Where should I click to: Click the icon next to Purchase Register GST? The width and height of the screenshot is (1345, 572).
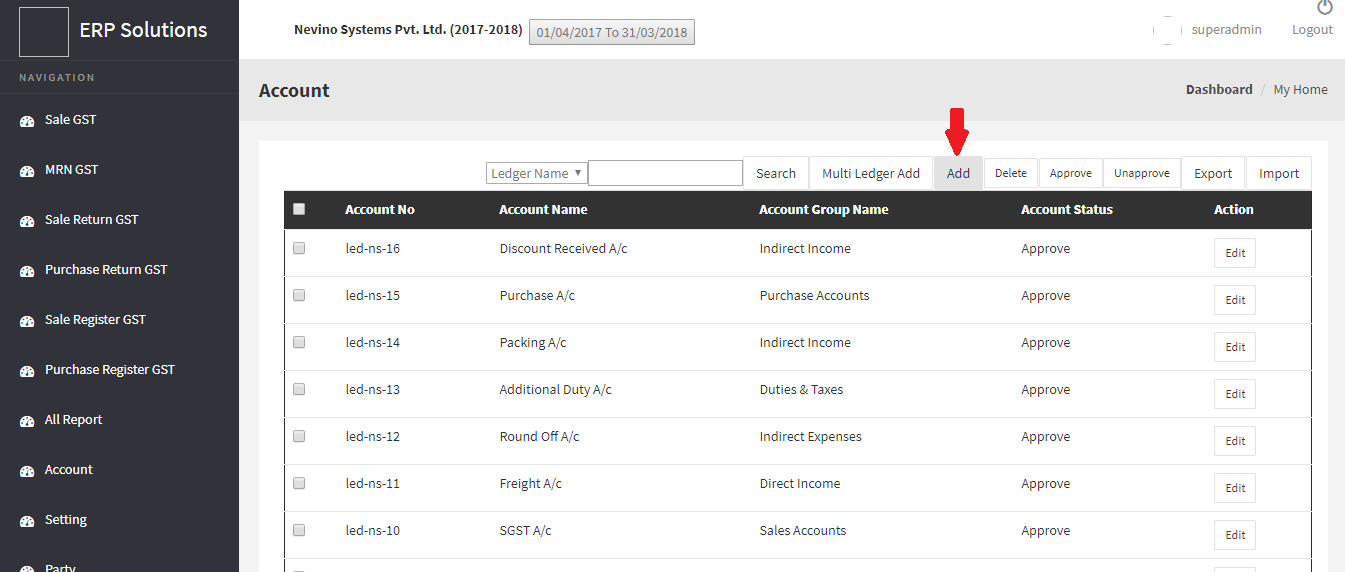(27, 371)
